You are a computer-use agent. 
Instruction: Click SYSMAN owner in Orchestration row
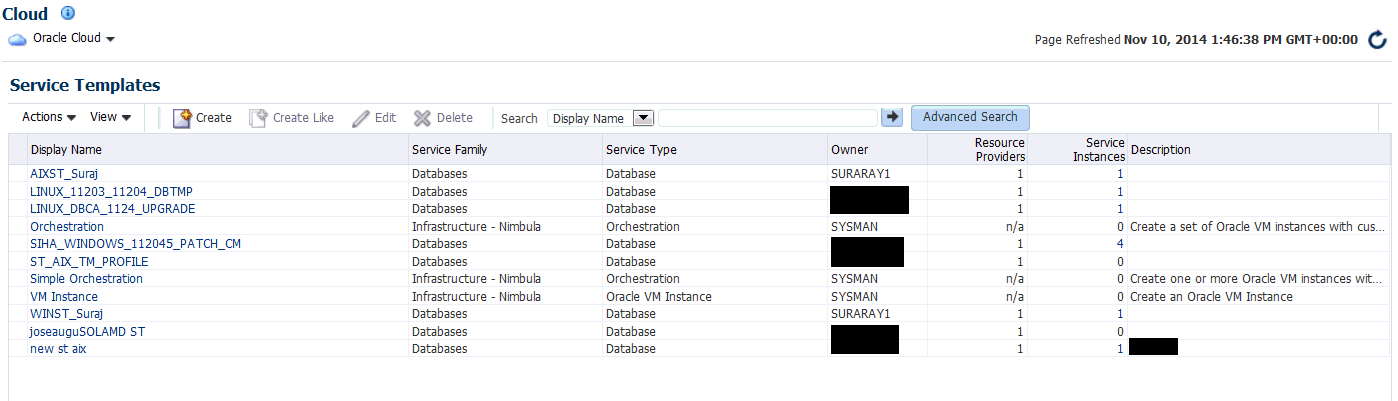pos(854,227)
